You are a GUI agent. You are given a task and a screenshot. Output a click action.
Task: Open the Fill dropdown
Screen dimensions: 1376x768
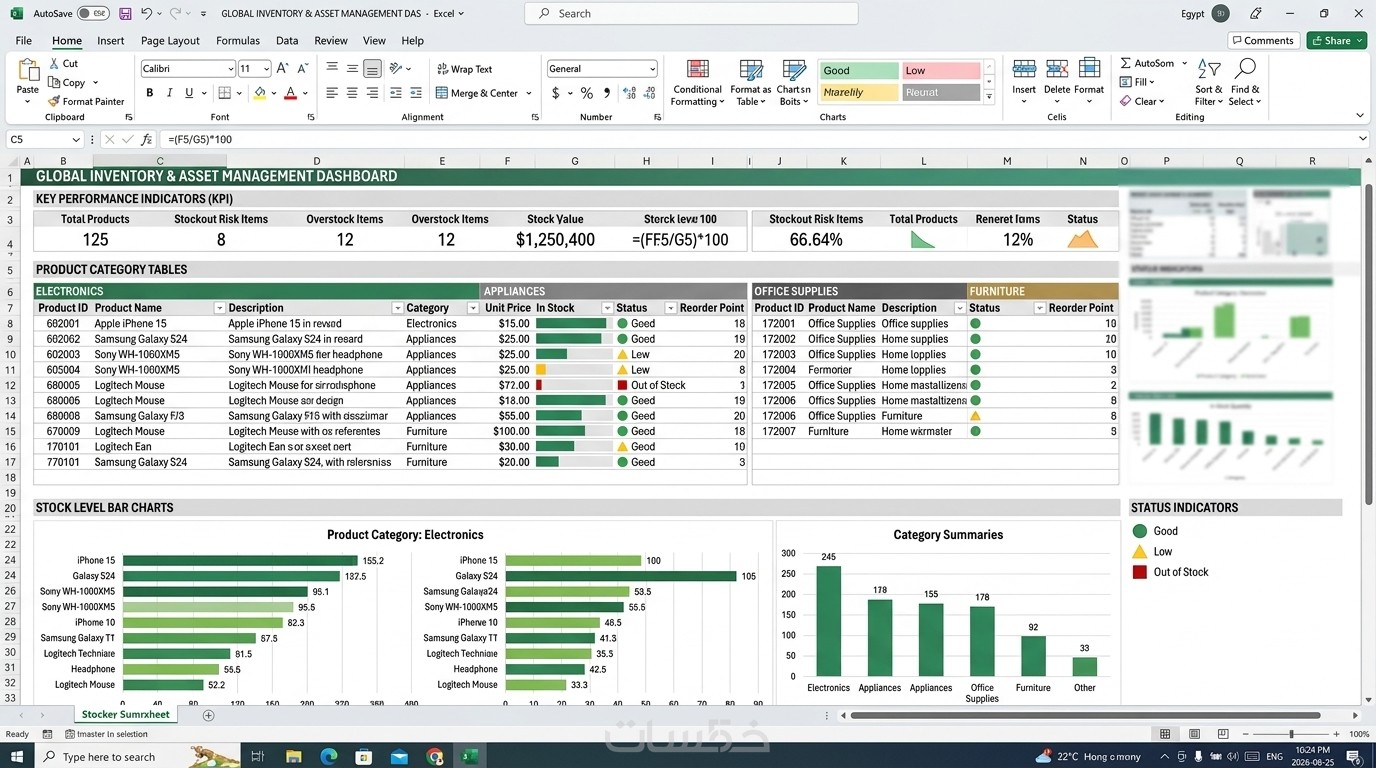(1138, 82)
